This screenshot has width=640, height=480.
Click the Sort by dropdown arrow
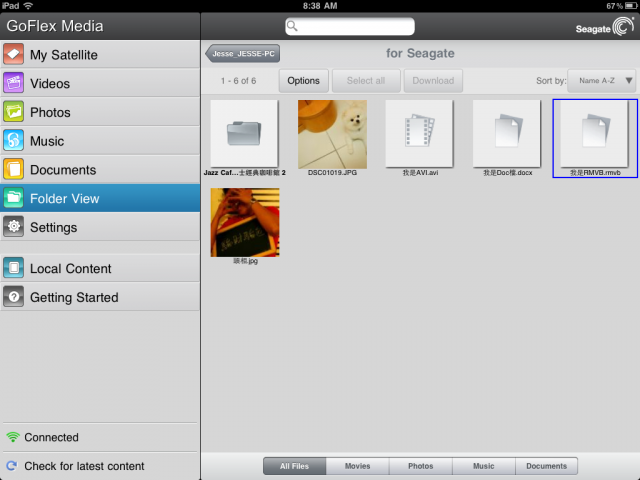(629, 80)
